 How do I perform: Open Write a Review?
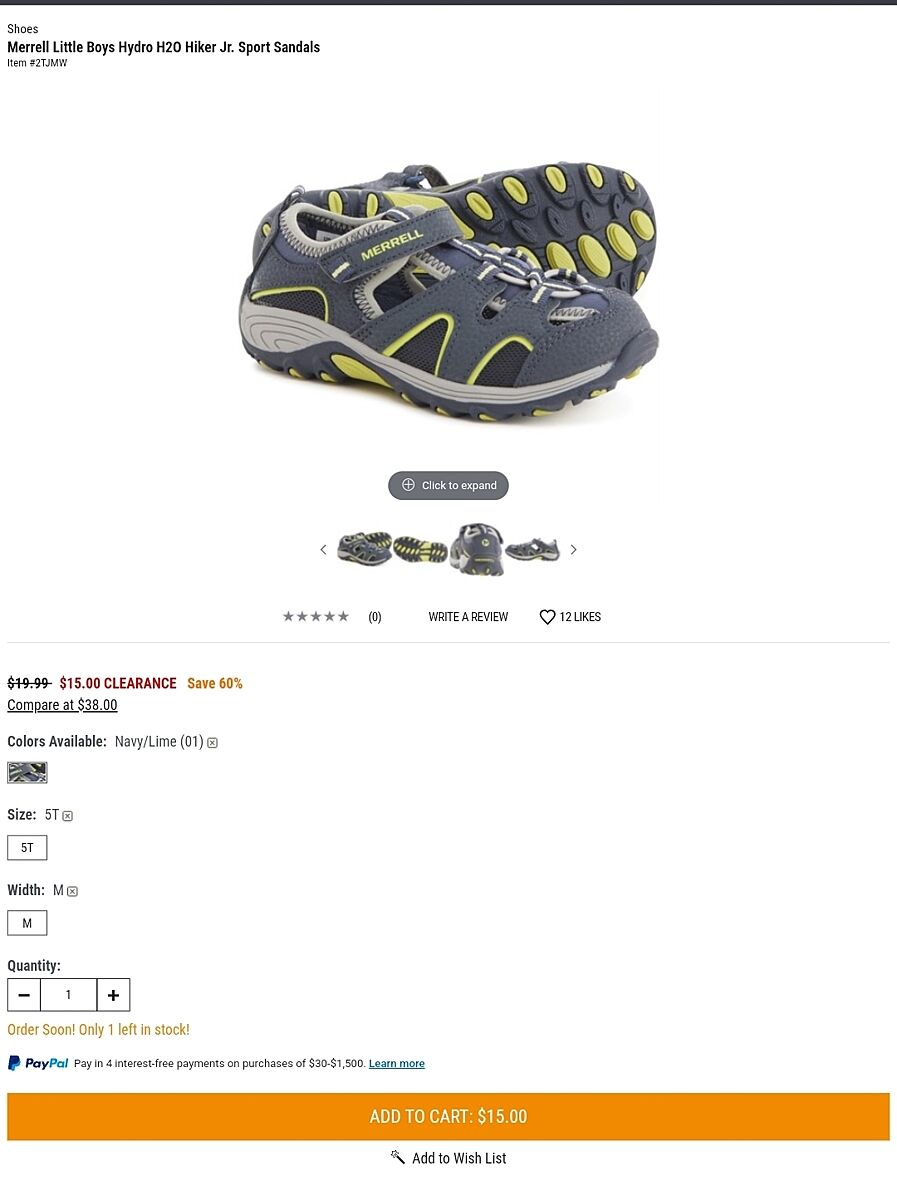click(468, 617)
